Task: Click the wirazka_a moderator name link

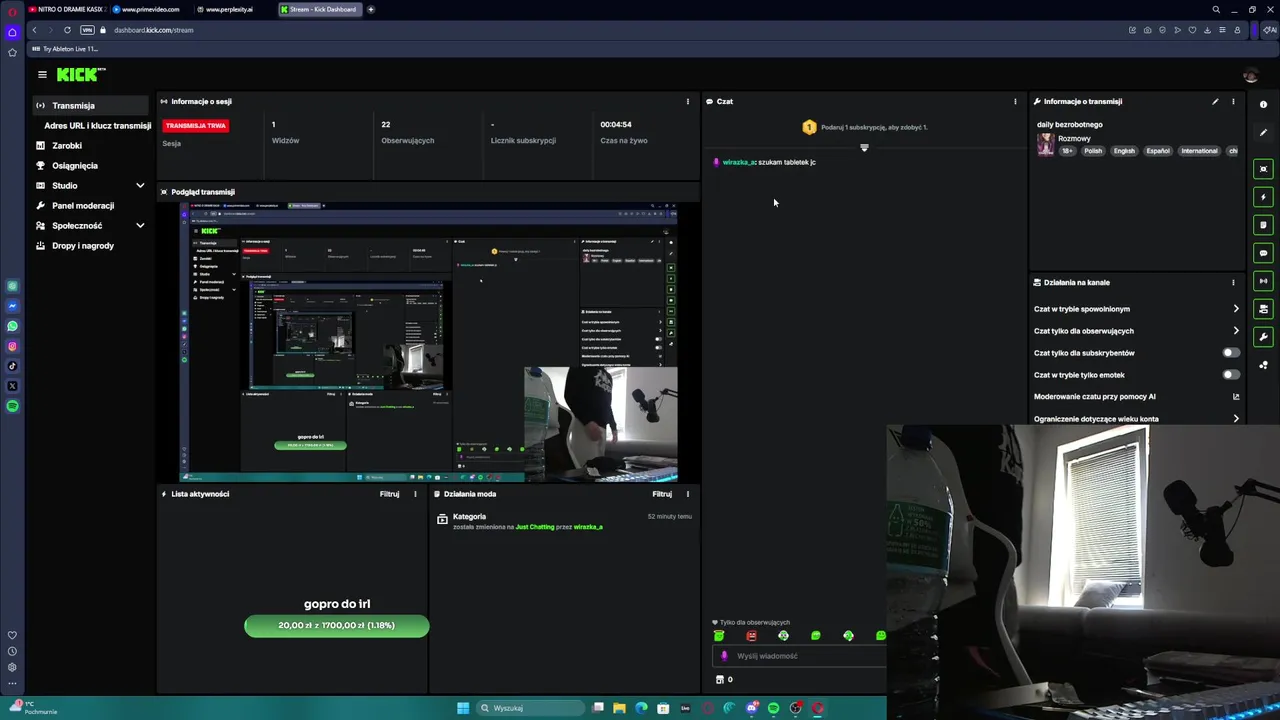Action: click(x=588, y=527)
